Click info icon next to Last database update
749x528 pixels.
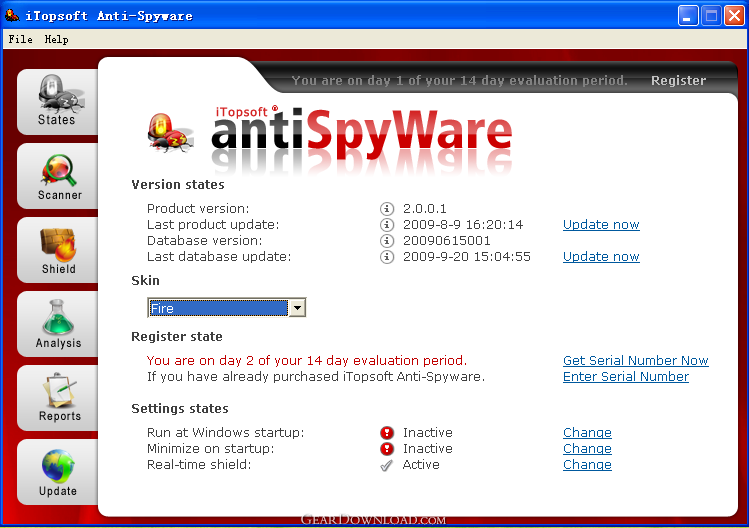(387, 257)
